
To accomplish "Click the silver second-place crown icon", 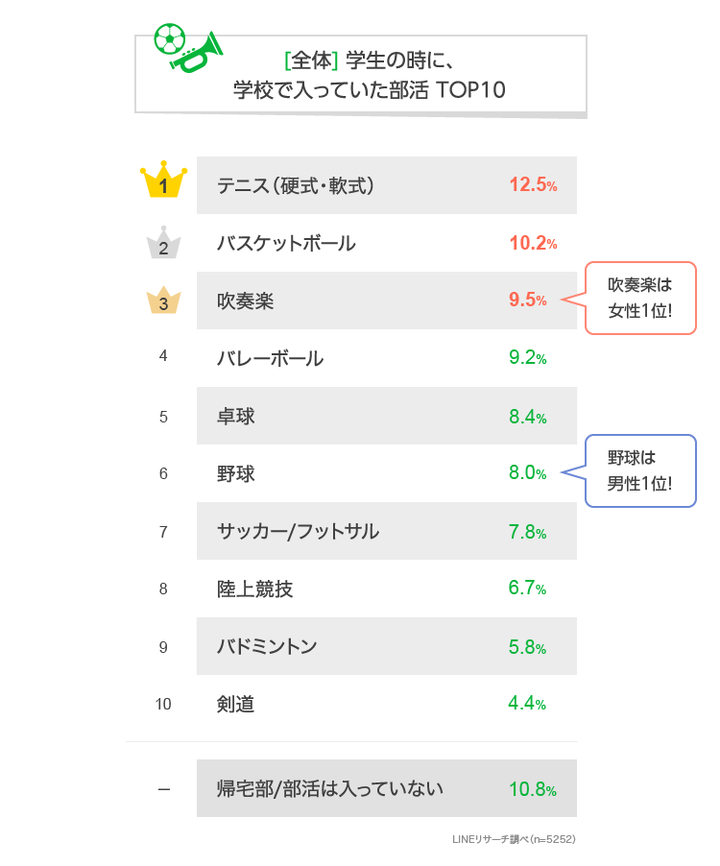I will pyautogui.click(x=163, y=245).
